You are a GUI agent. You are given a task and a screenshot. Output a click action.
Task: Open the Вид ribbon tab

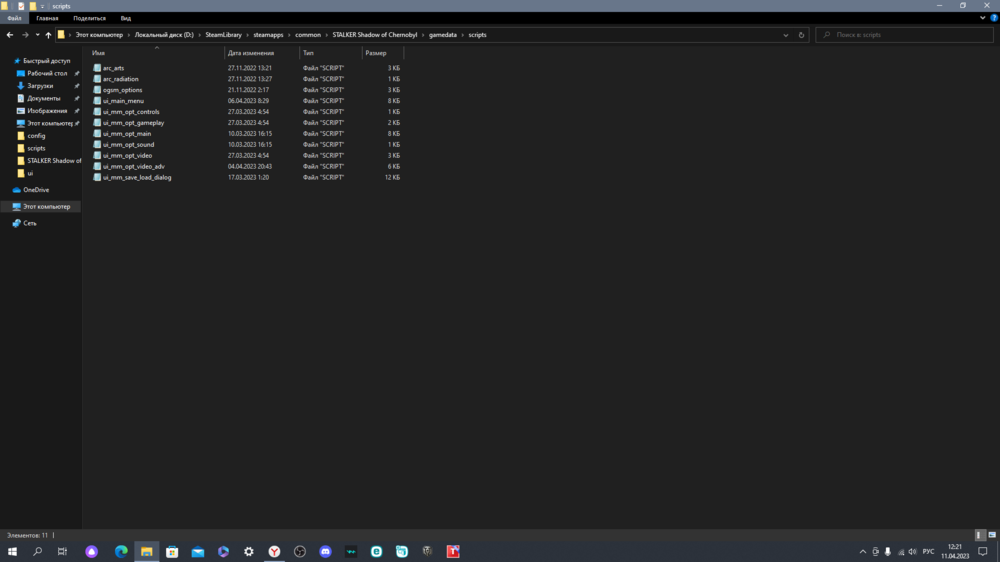[x=125, y=18]
